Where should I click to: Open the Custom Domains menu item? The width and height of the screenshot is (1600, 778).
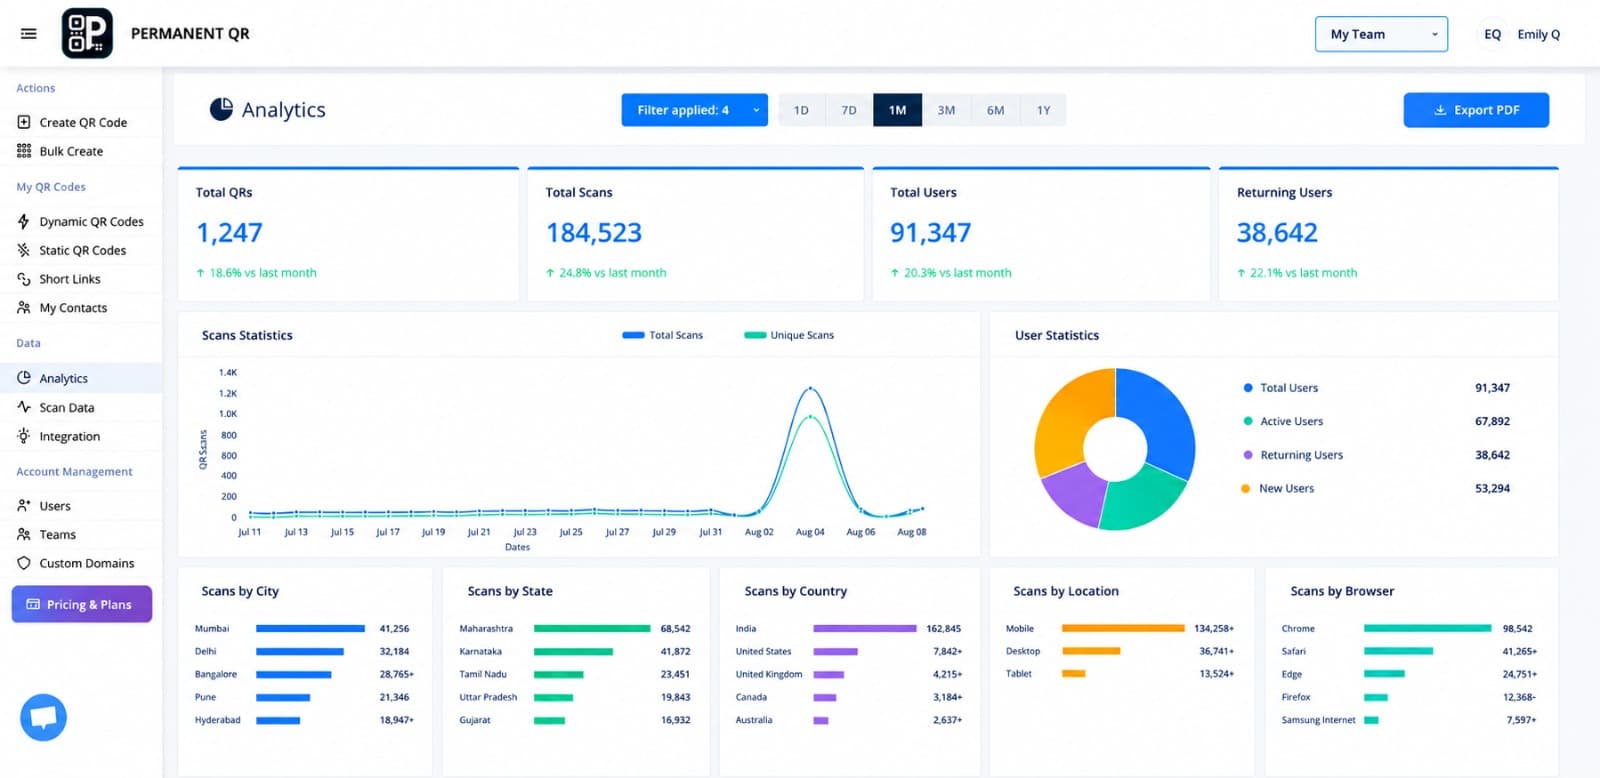tap(81, 563)
